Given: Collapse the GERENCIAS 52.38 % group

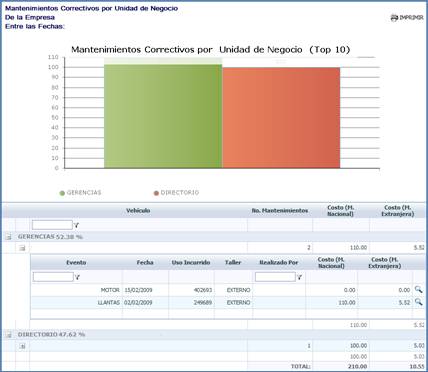Looking at the screenshot, I should (x=9, y=237).
